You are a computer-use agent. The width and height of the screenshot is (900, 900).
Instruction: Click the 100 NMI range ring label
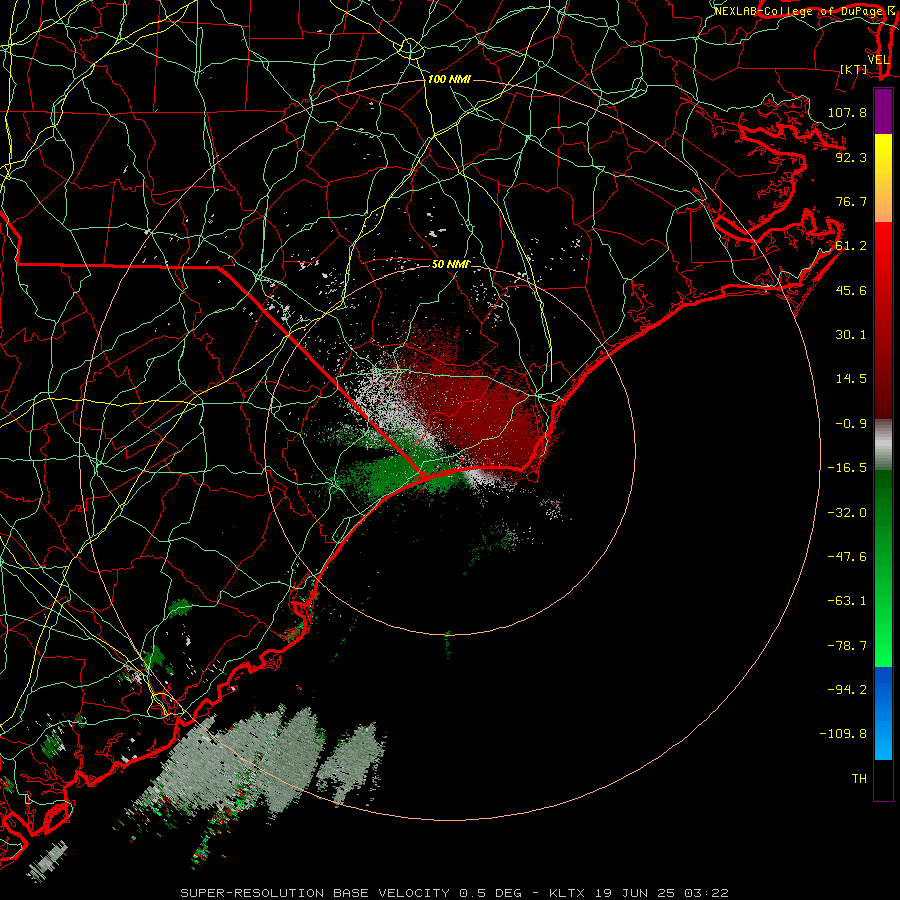[449, 79]
